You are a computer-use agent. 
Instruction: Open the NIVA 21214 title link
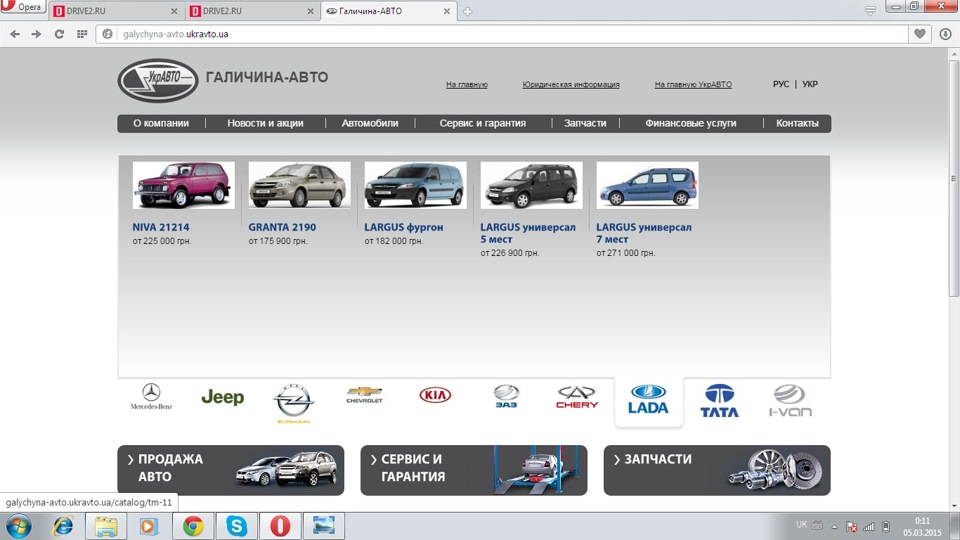click(161, 227)
